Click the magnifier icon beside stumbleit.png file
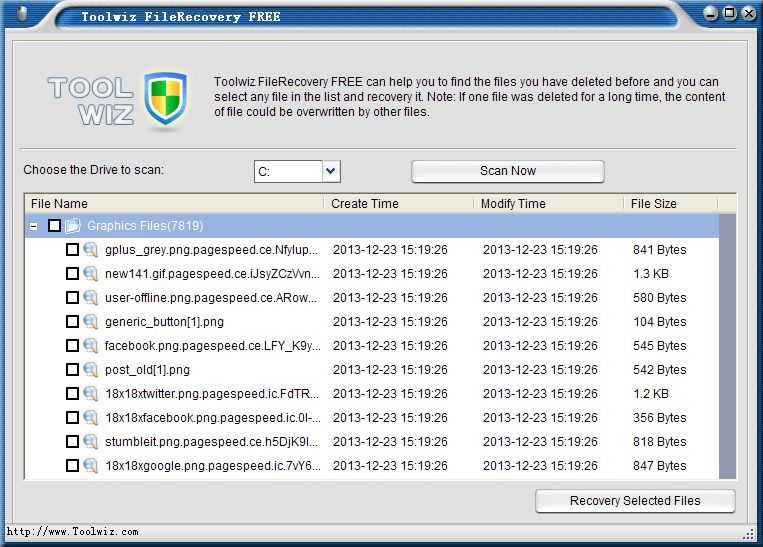The height and width of the screenshot is (547, 763). [x=90, y=442]
